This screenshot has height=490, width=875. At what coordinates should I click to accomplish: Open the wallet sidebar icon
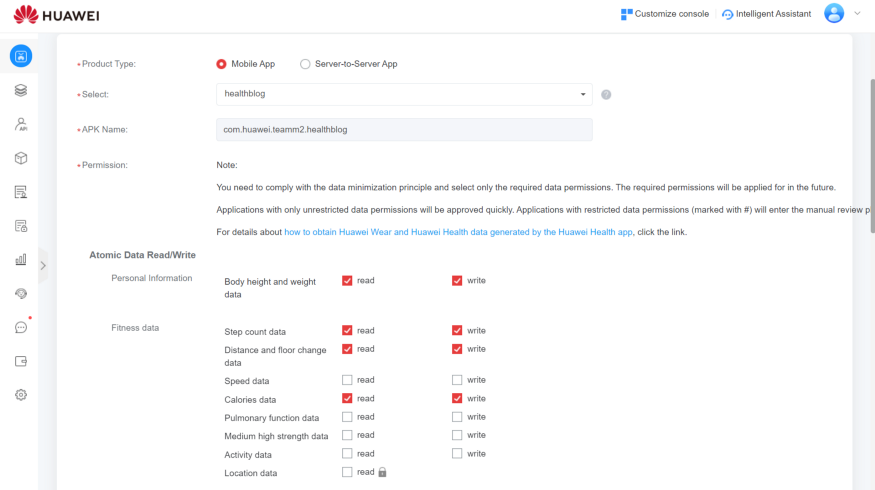coord(21,361)
